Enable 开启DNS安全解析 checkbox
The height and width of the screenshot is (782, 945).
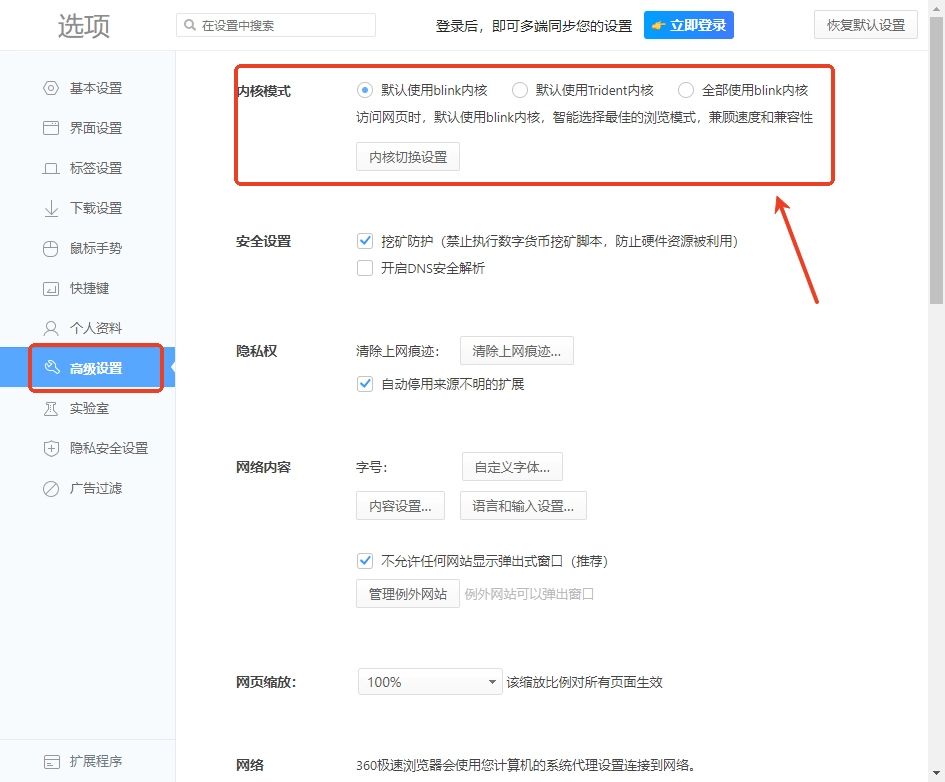365,268
